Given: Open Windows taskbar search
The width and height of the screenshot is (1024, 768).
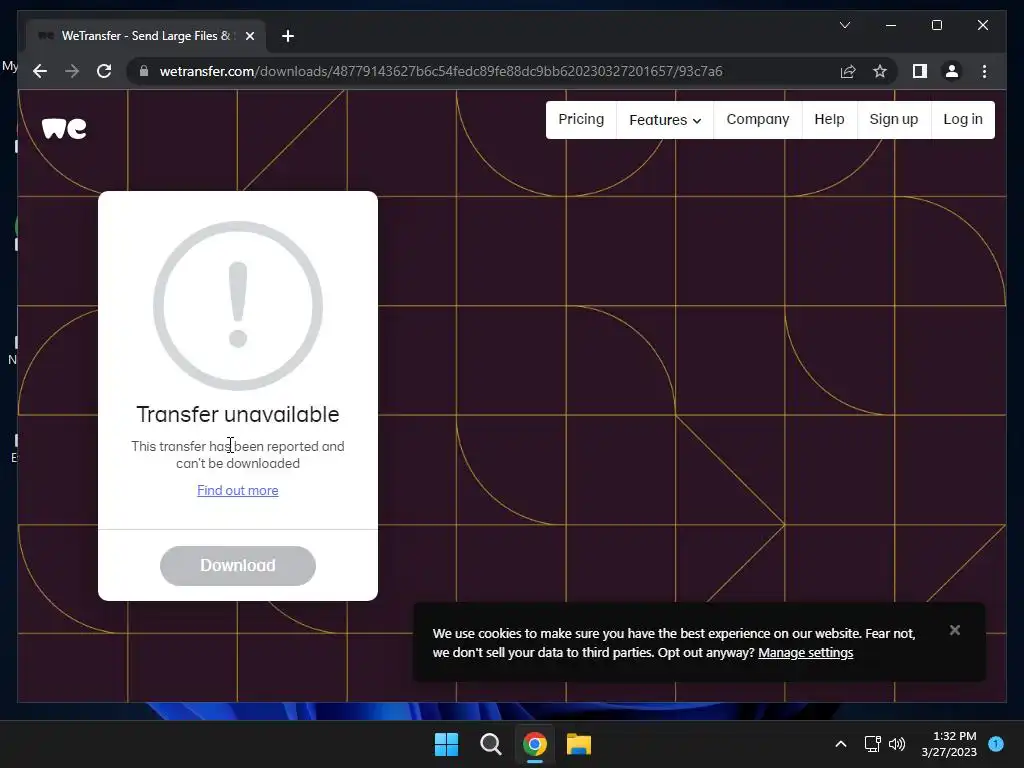Looking at the screenshot, I should tap(490, 744).
